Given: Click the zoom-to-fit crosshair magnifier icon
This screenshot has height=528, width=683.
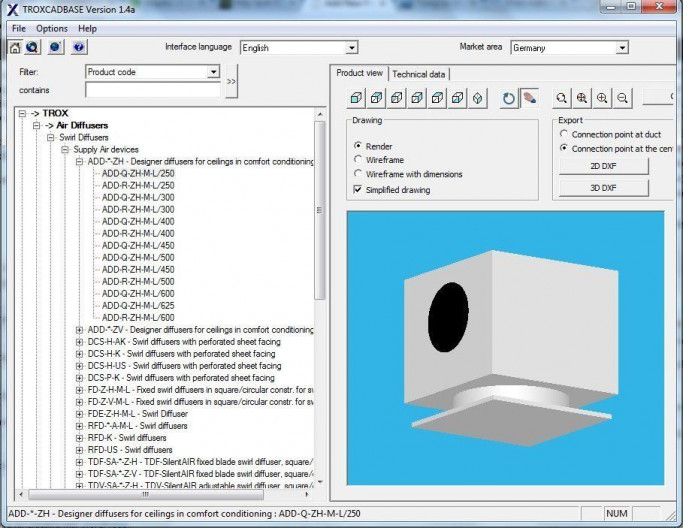Looking at the screenshot, I should coord(582,98).
